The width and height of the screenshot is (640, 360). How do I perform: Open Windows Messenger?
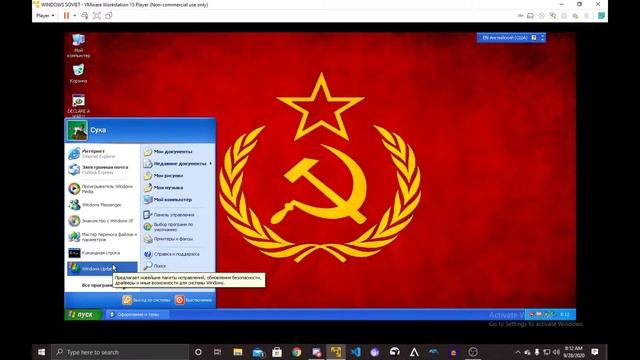click(x=102, y=204)
